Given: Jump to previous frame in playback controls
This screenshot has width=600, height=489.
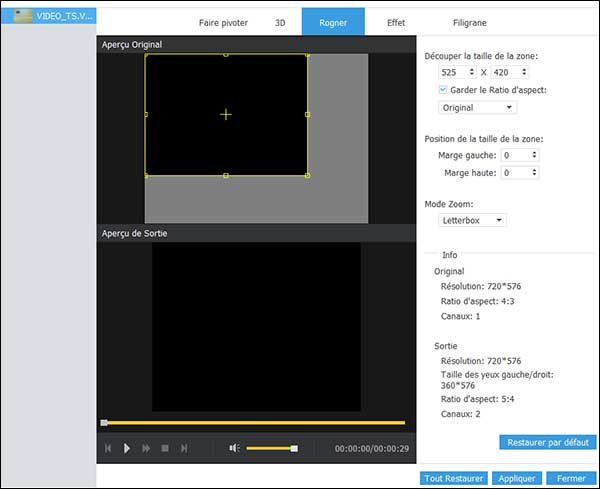Looking at the screenshot, I should pyautogui.click(x=108, y=448).
